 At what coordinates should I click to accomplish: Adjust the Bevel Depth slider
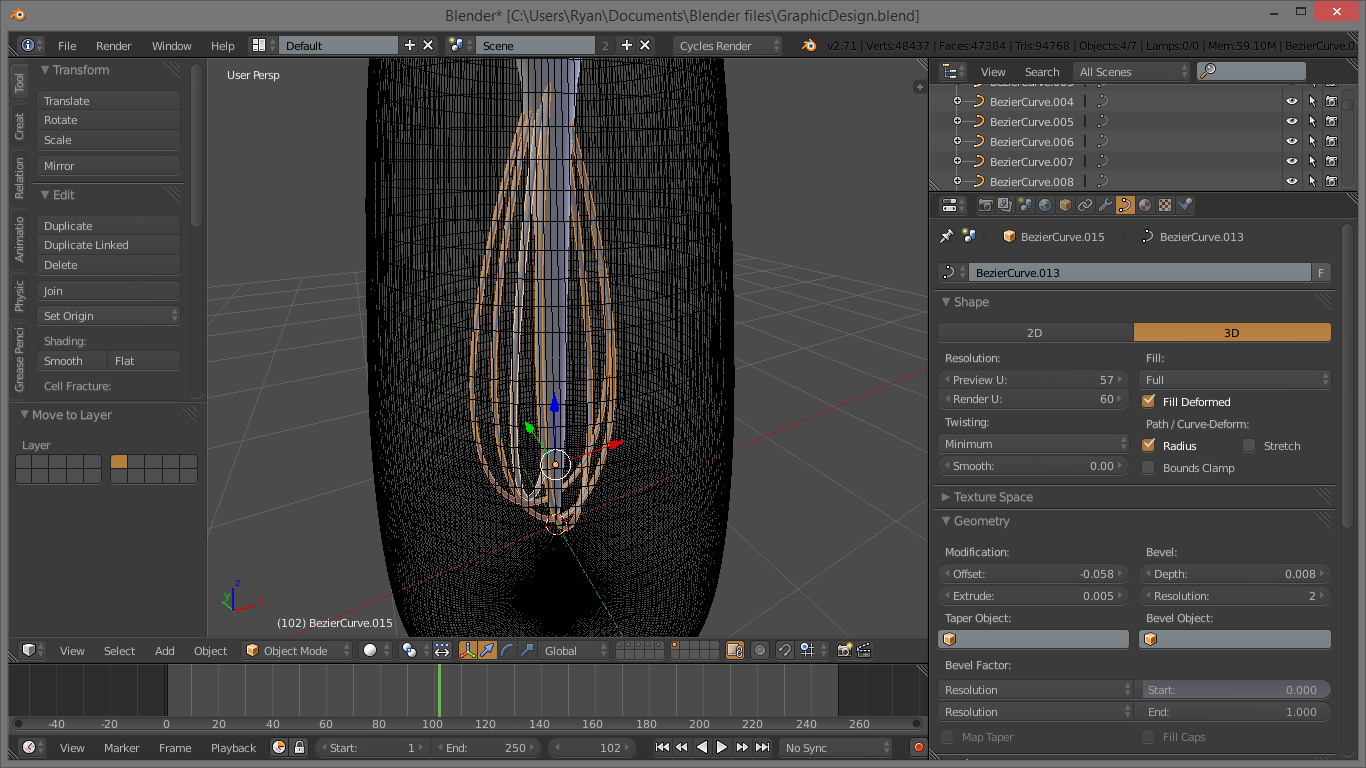coord(1235,574)
